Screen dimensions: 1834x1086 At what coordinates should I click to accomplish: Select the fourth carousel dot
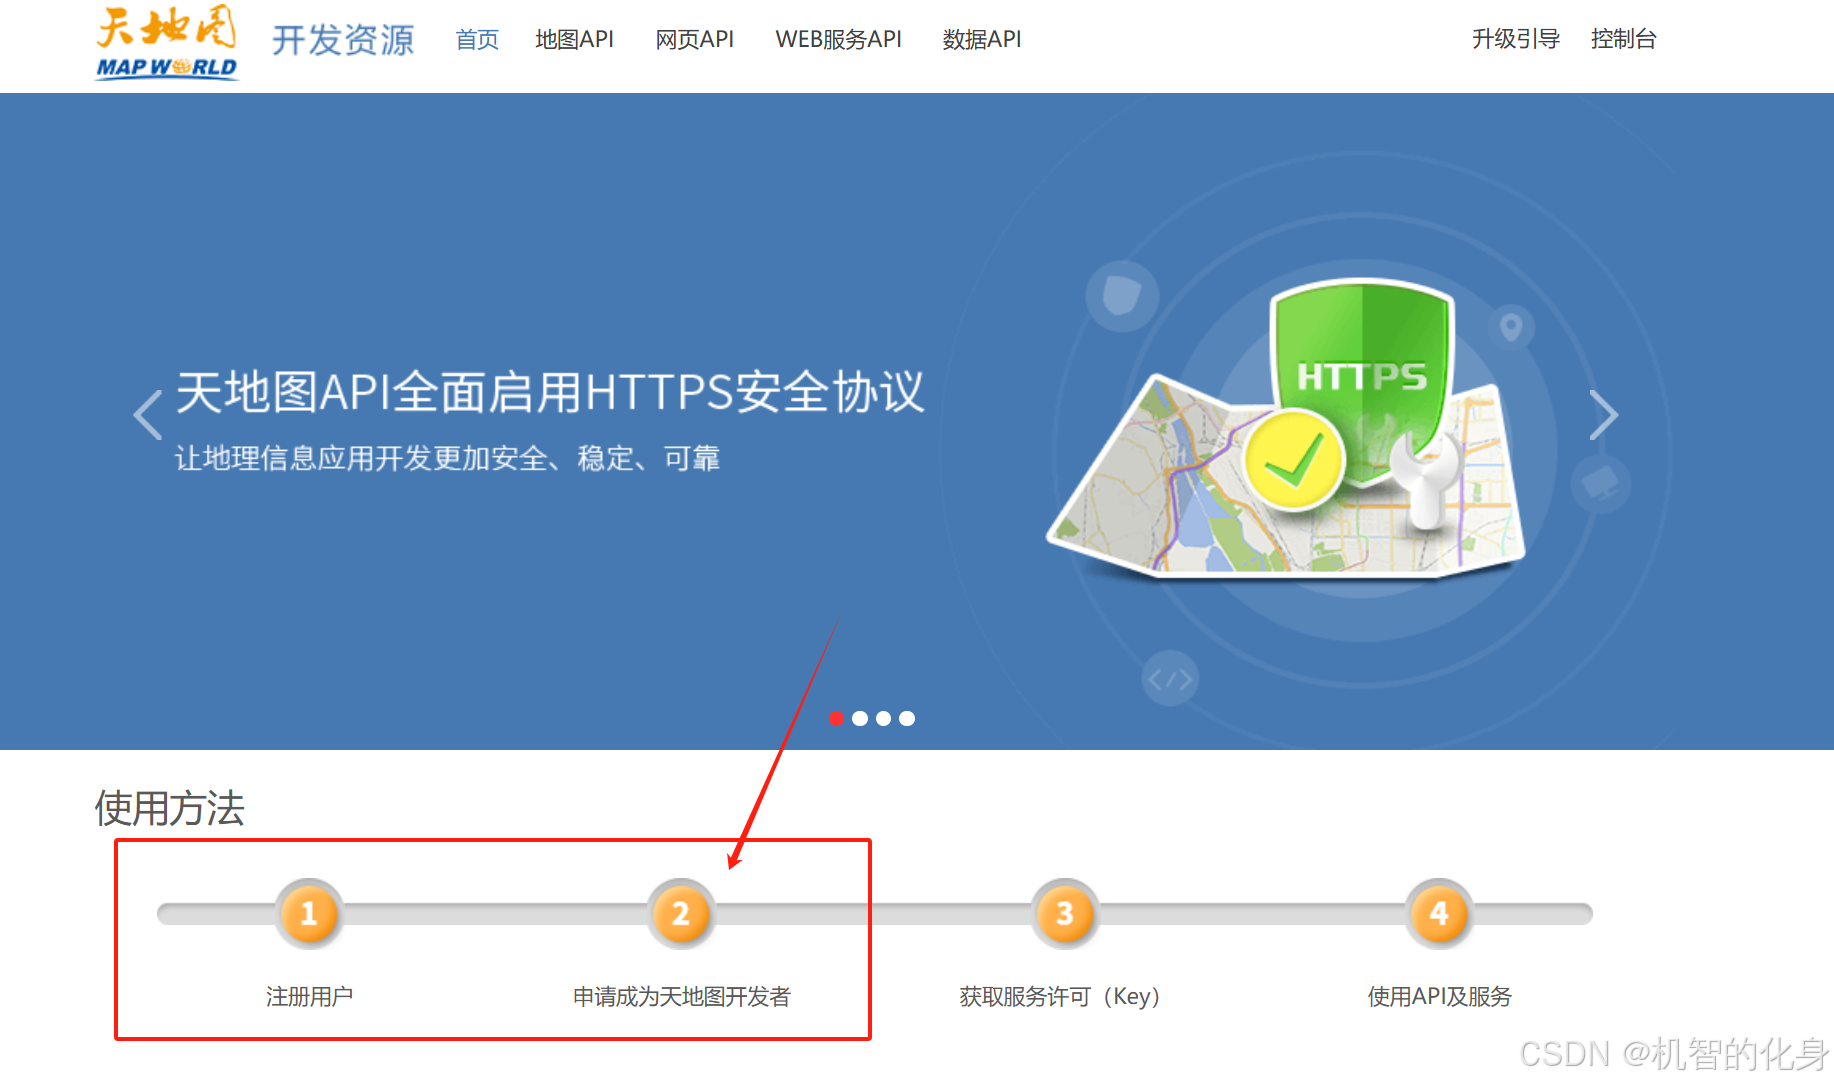point(907,718)
